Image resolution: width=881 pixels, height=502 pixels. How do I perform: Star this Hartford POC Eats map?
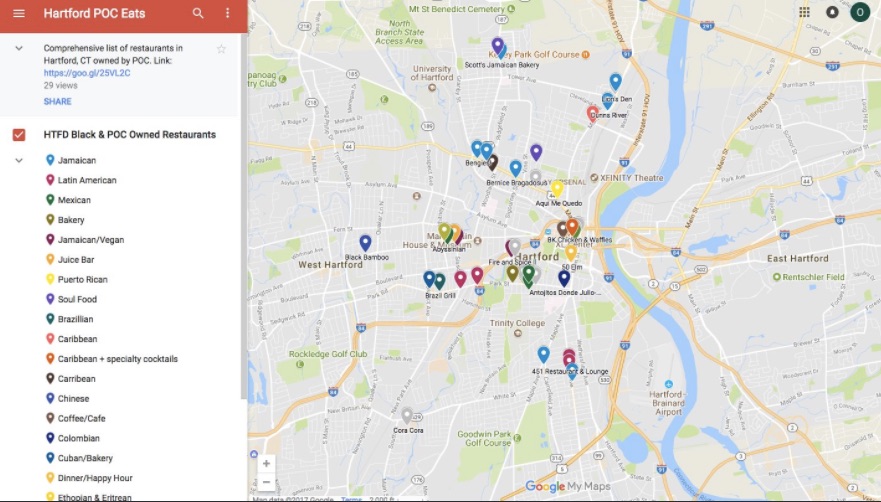pos(221,49)
